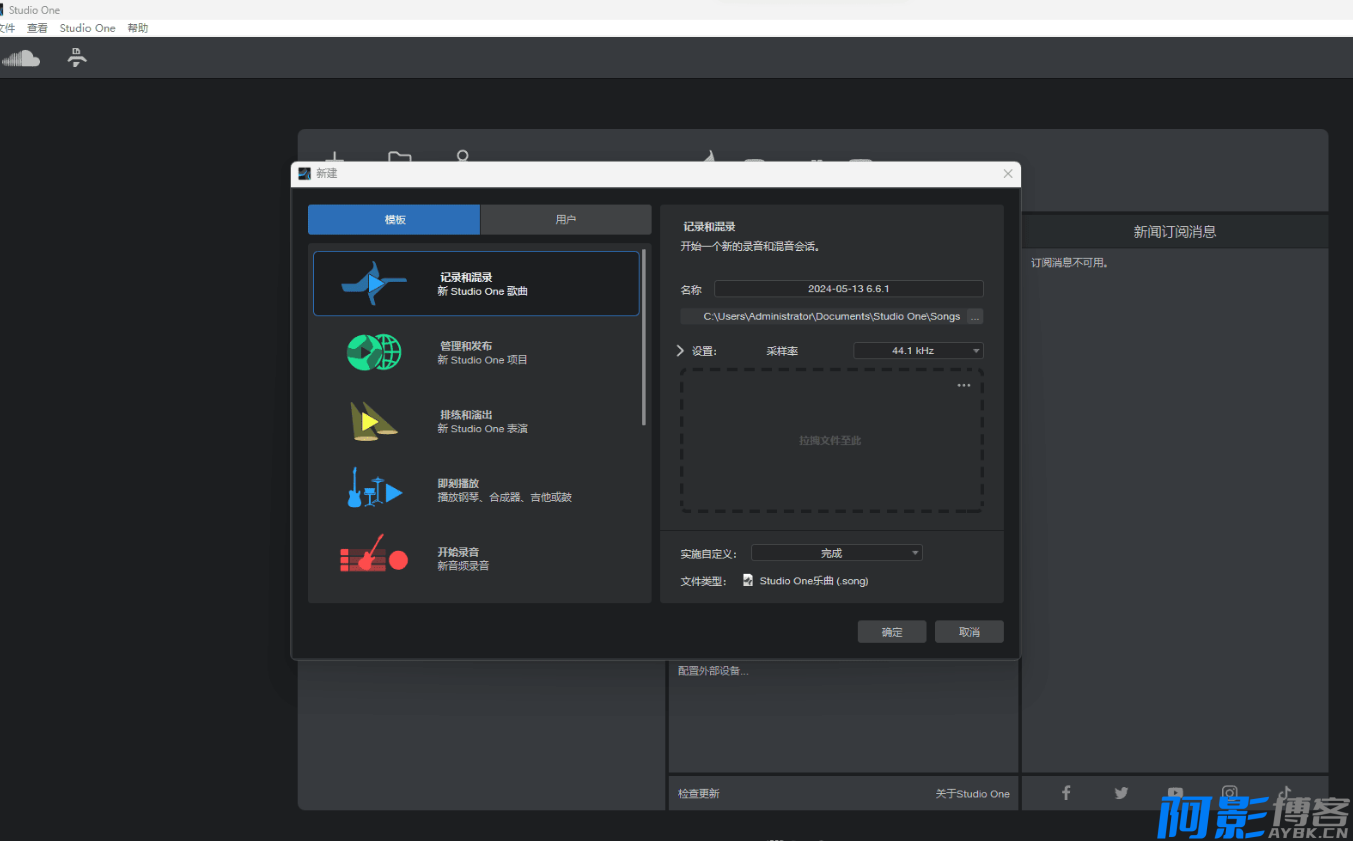
Task: Open the Facebook icon link
Action: pos(1066,793)
